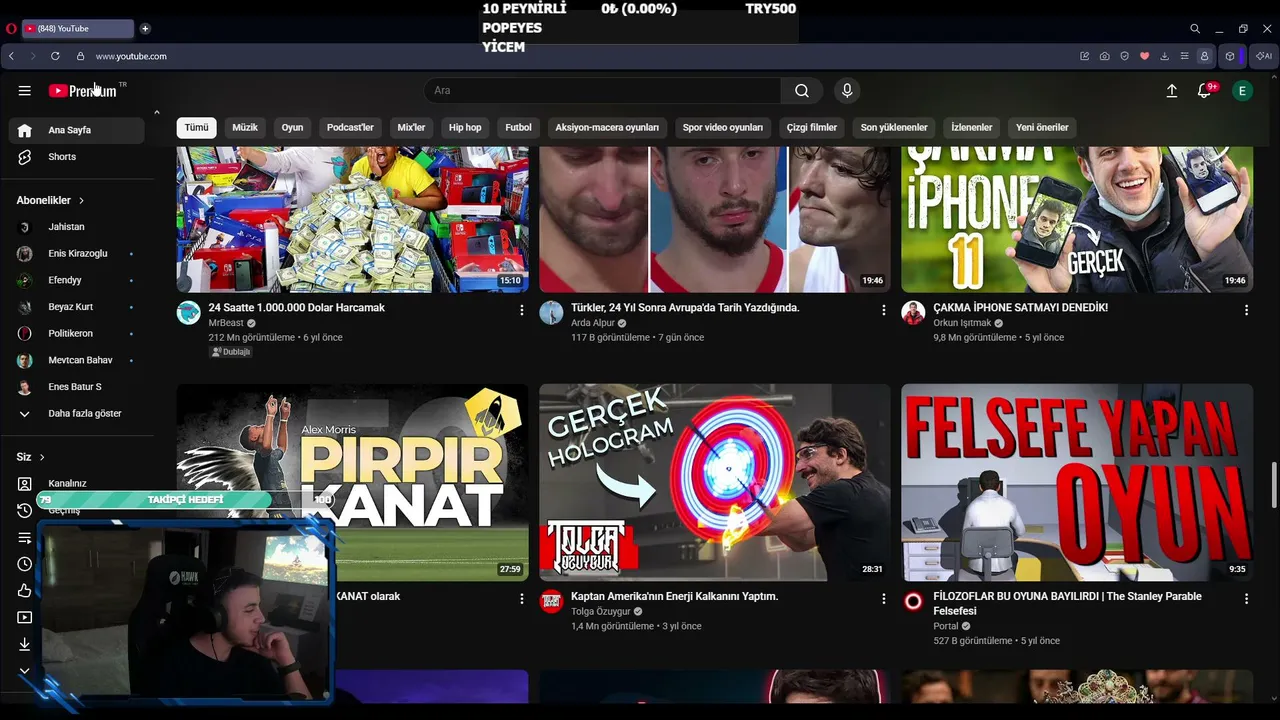Screen dimensions: 1280x720
Task: Click the heart bookmark icon in address bar
Action: 1145,56
